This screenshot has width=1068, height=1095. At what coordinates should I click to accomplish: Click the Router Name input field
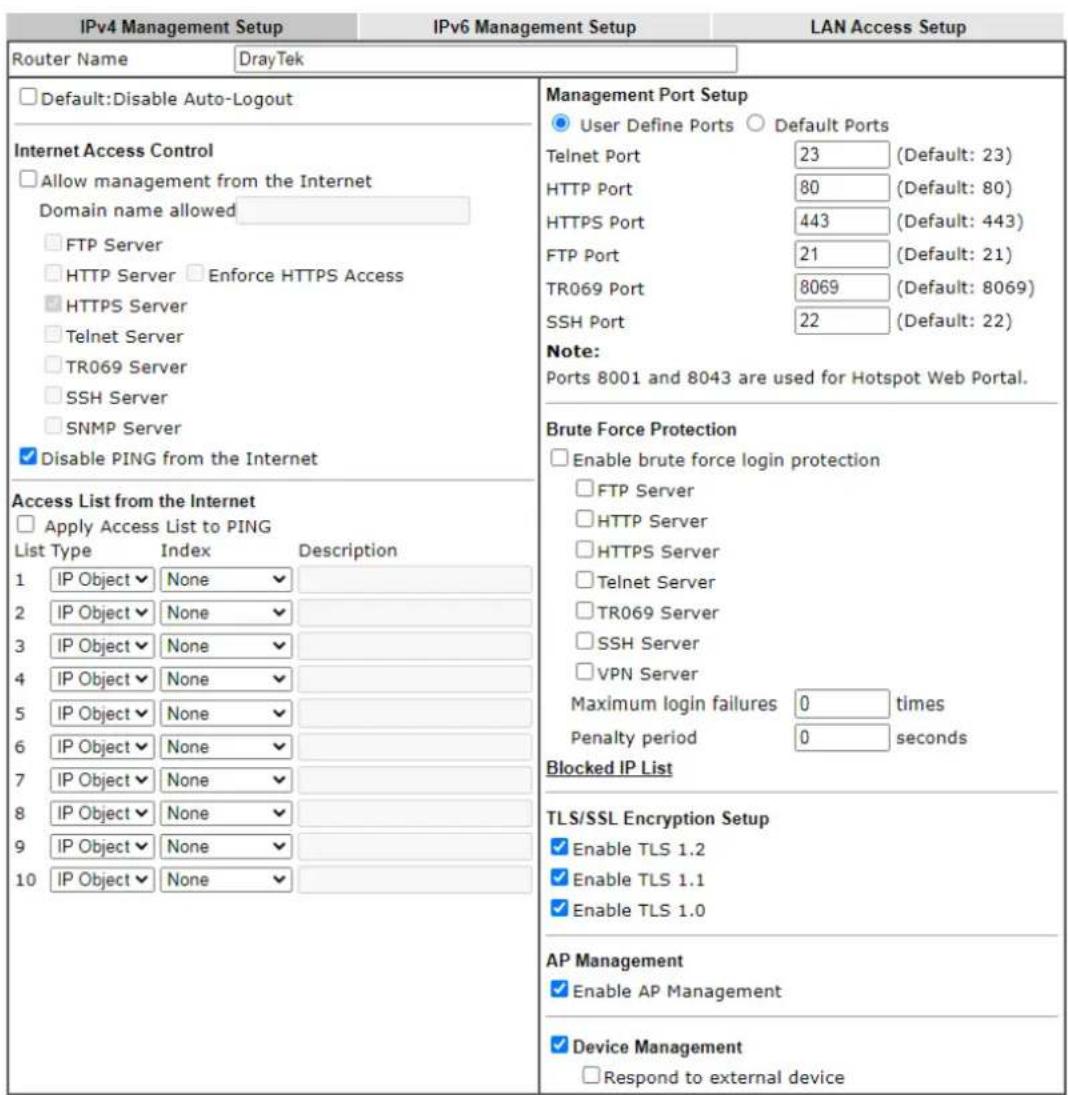point(485,59)
